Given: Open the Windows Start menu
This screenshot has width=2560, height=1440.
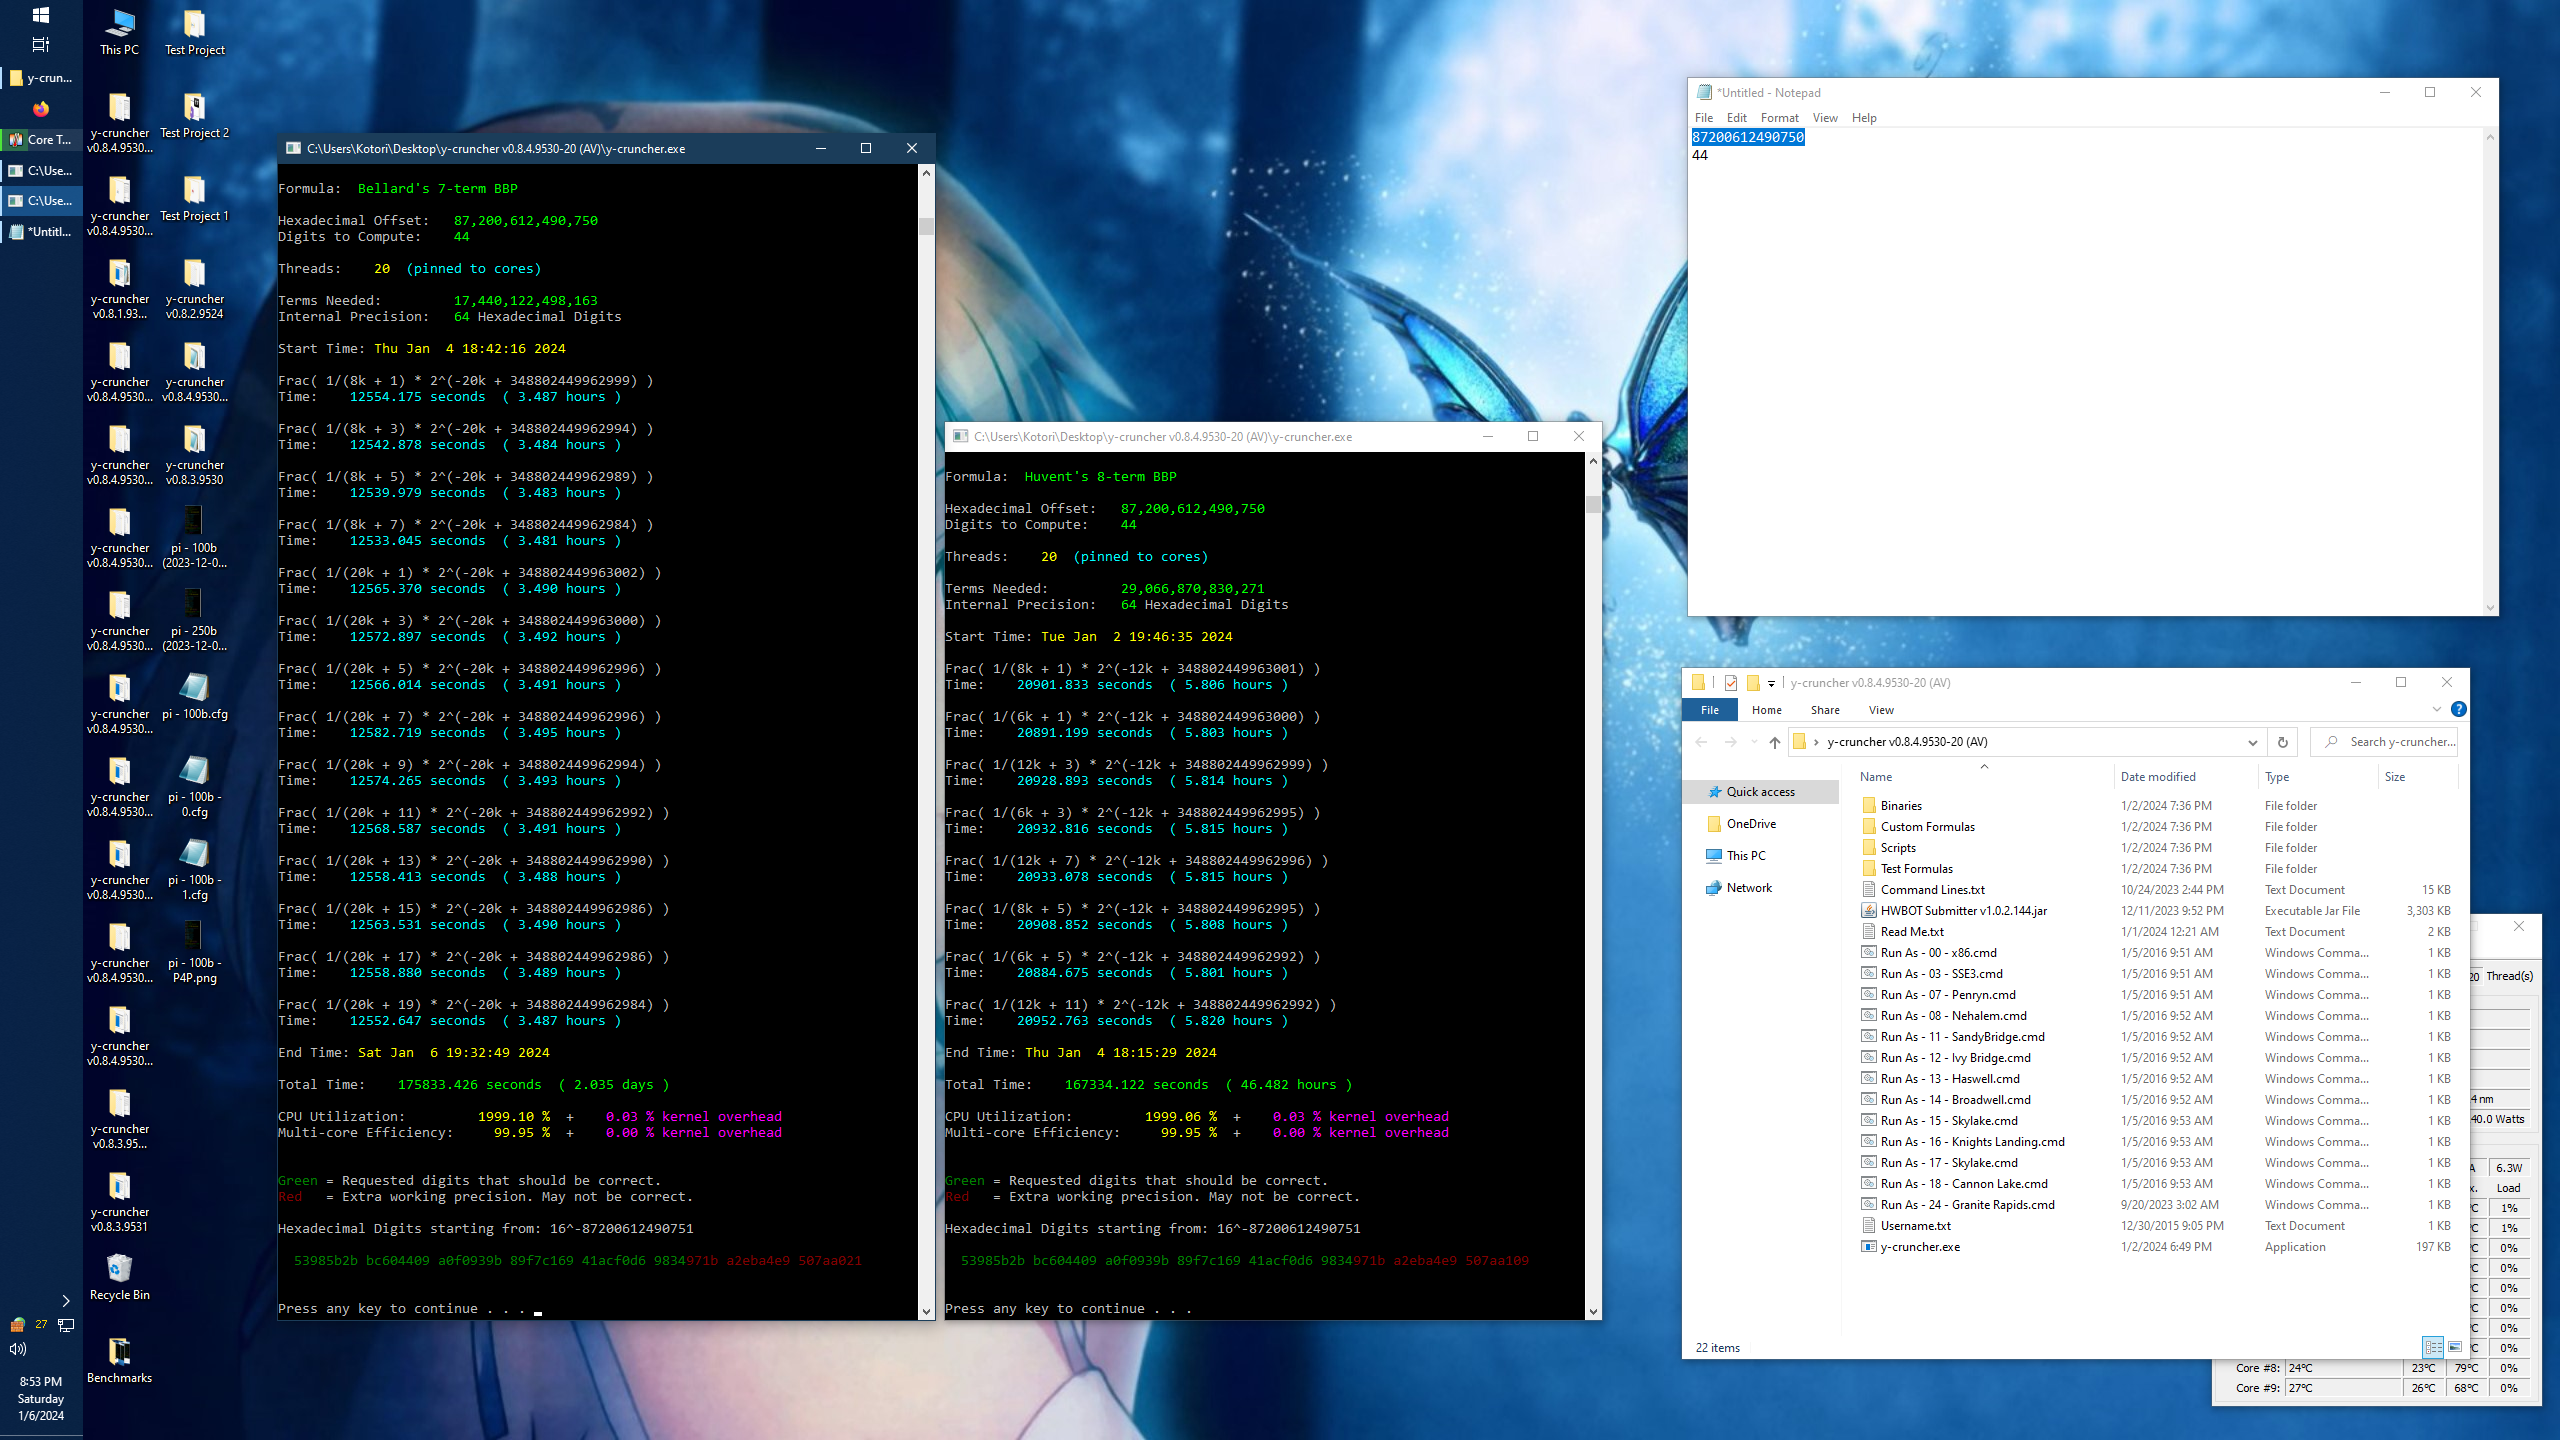Looking at the screenshot, I should (x=40, y=15).
